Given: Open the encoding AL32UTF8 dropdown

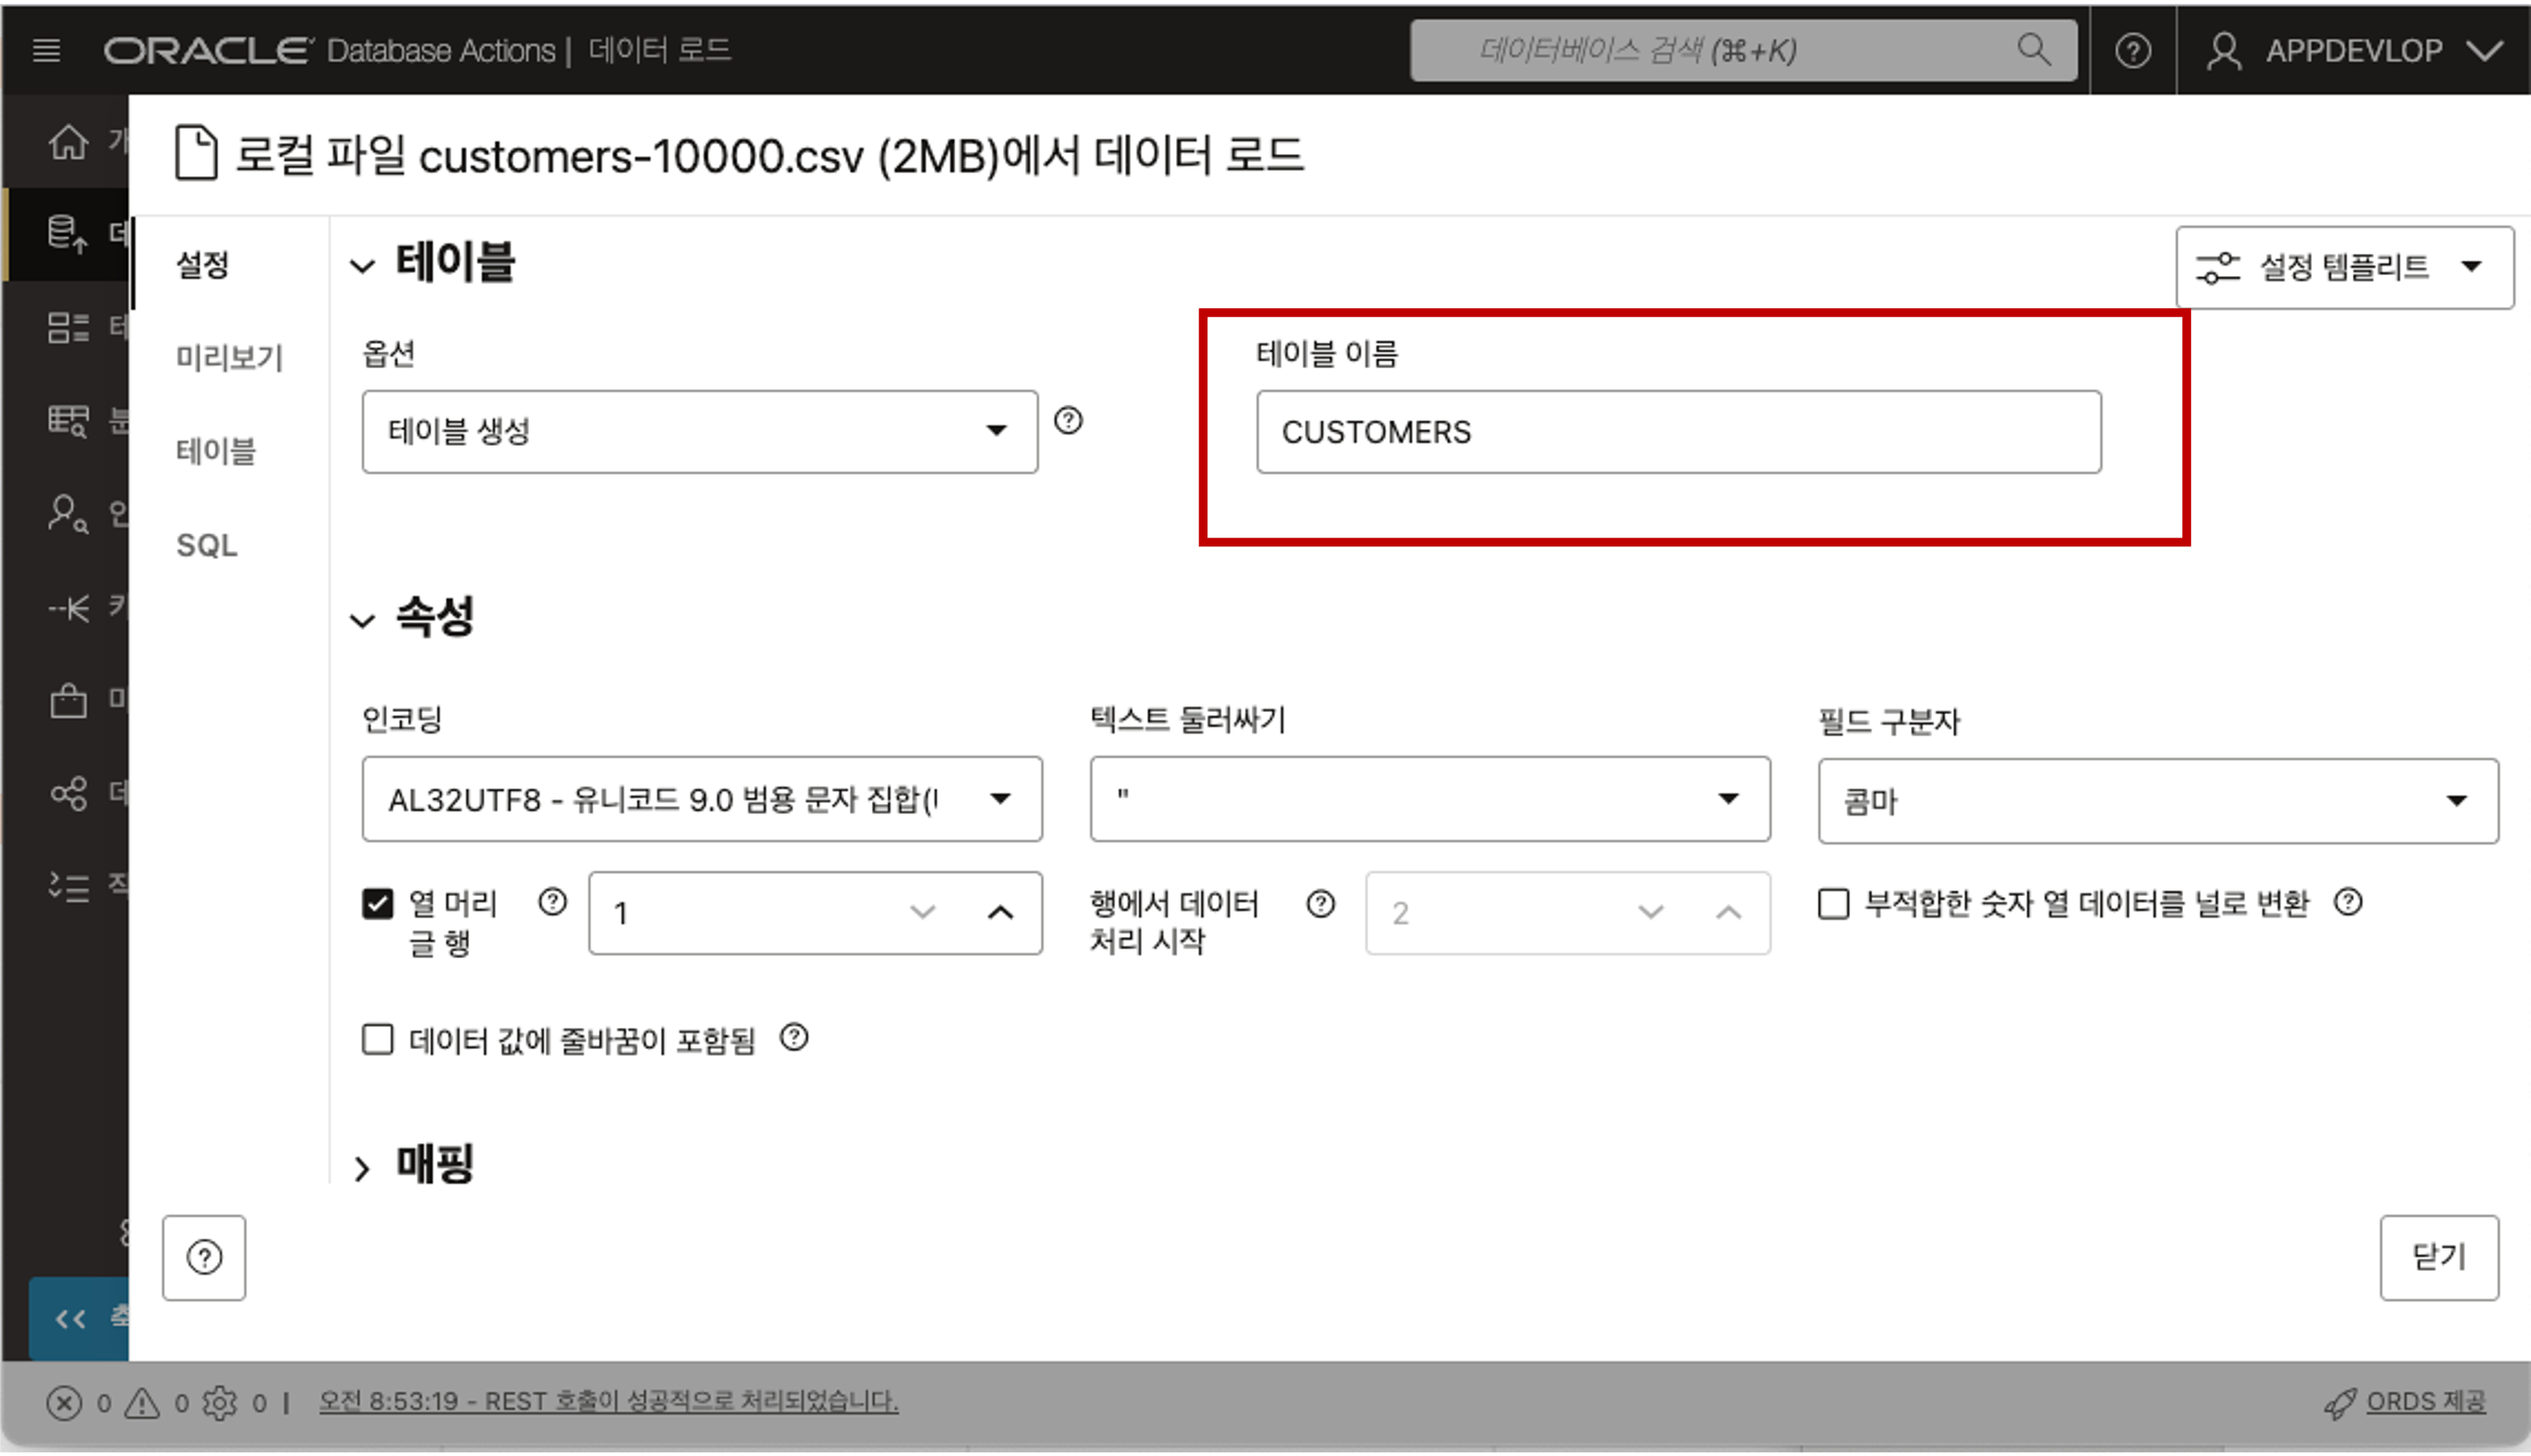Looking at the screenshot, I should [701, 798].
